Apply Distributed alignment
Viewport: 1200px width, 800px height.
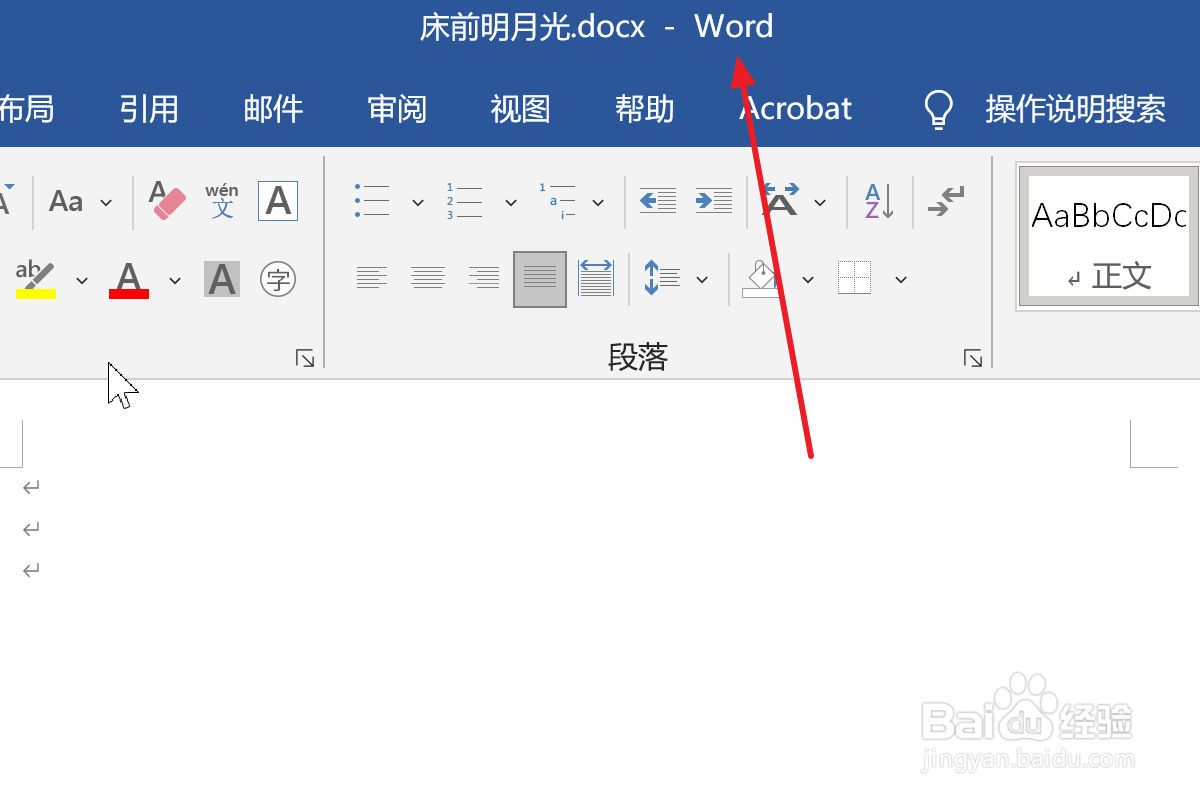pos(596,279)
